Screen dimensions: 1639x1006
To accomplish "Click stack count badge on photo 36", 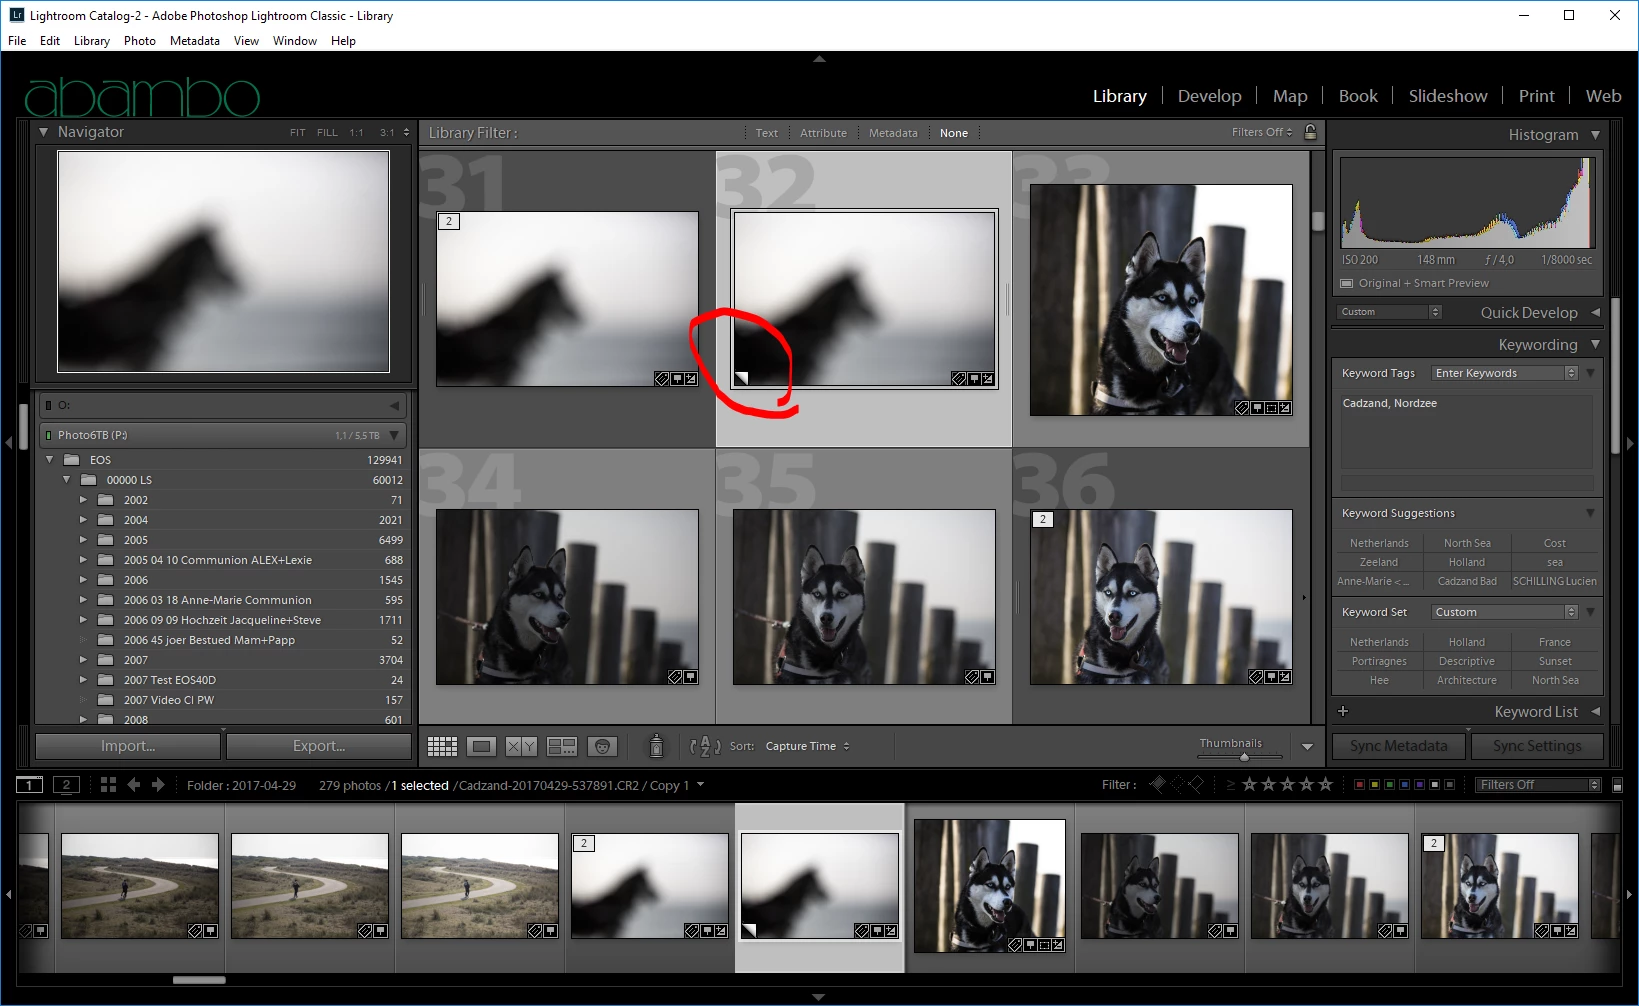I will (1043, 519).
